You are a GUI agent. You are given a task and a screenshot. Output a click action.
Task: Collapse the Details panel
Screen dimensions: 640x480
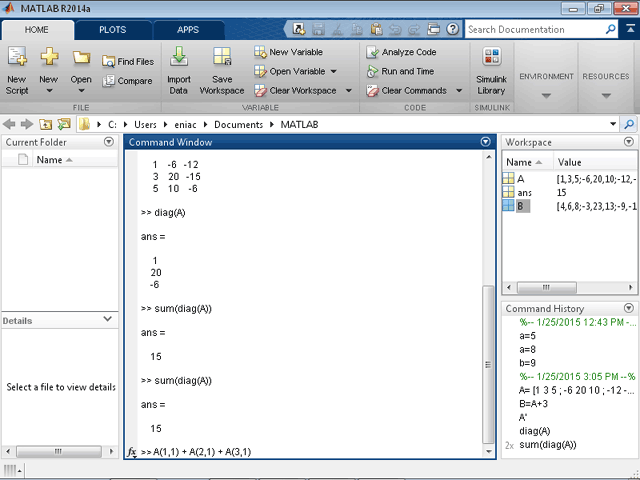[x=108, y=319]
